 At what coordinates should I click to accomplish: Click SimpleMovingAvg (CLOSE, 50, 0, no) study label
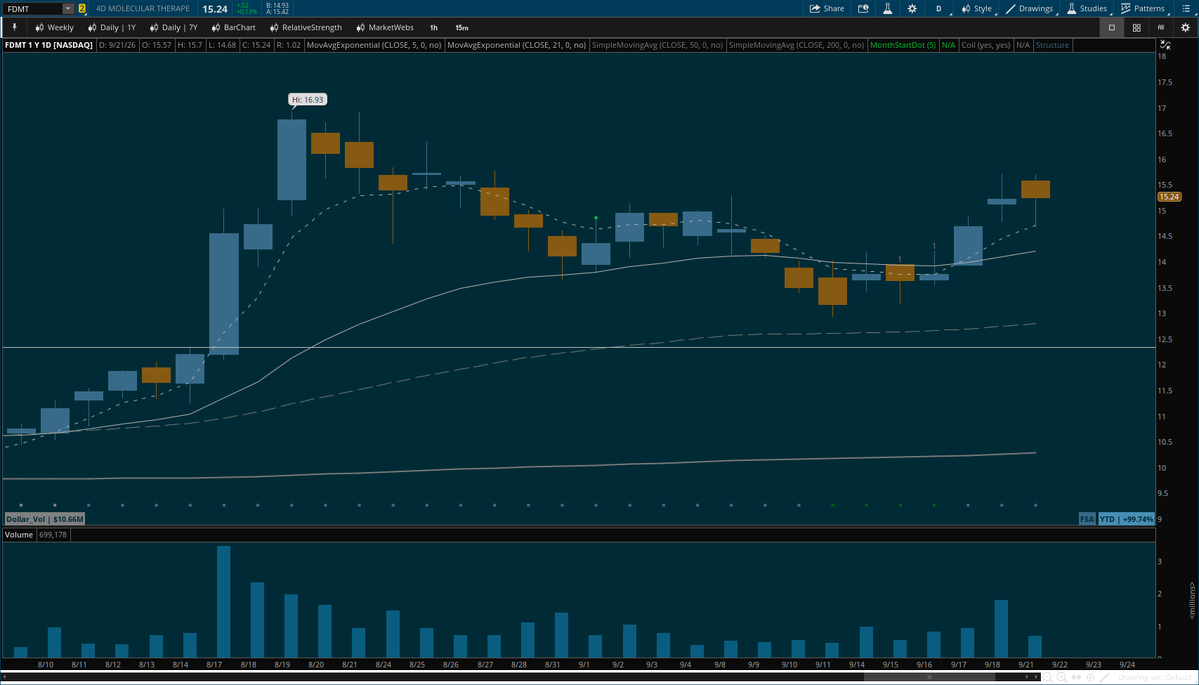(657, 45)
